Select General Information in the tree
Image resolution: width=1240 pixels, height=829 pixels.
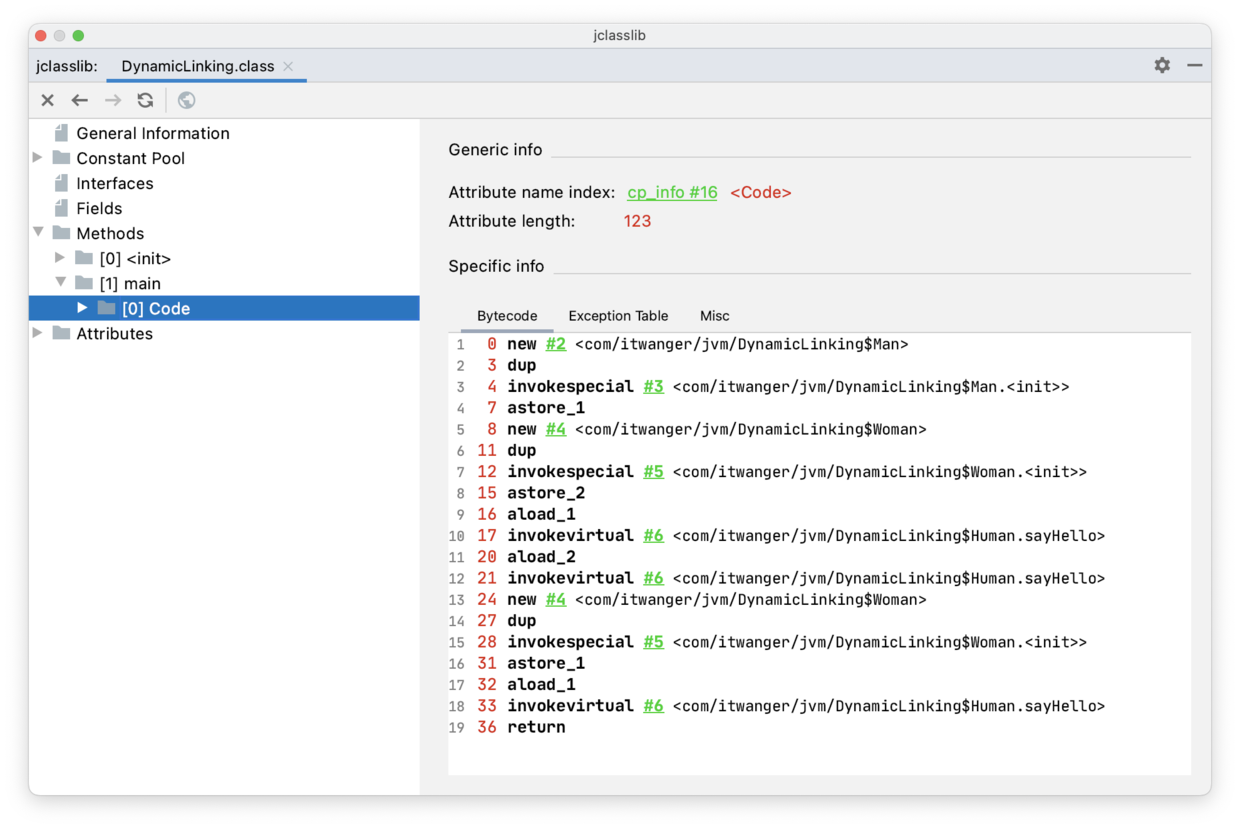152,133
